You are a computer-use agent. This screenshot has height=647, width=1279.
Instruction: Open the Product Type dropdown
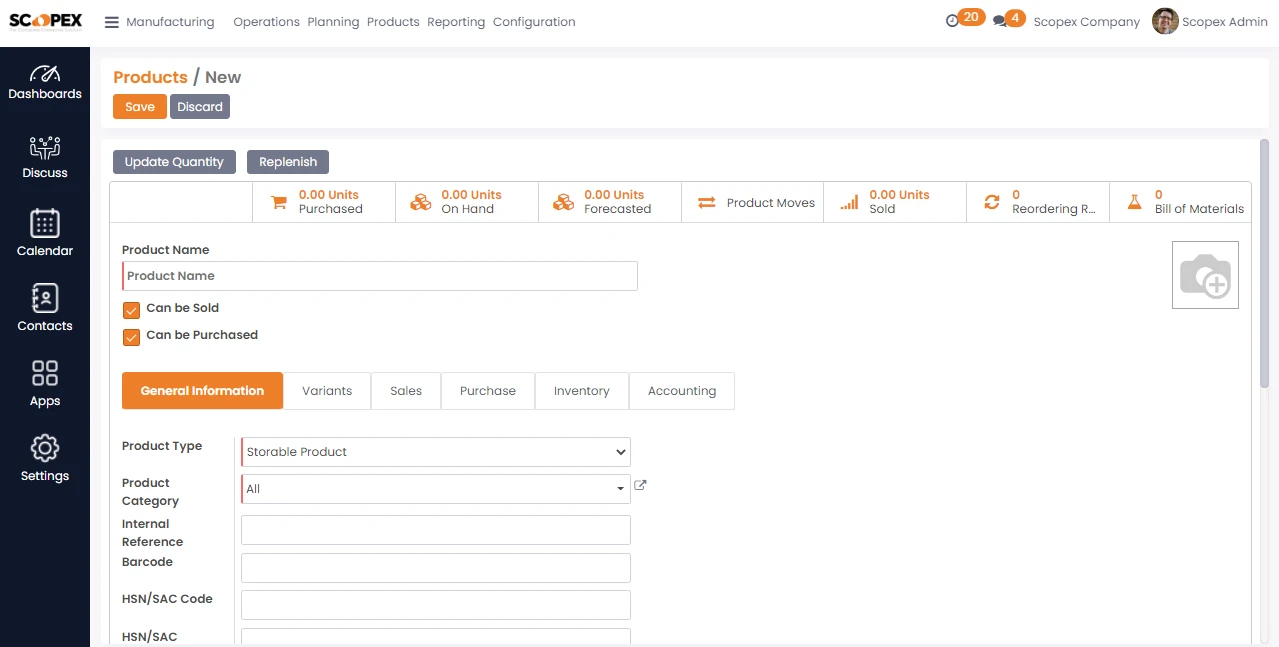coord(436,452)
